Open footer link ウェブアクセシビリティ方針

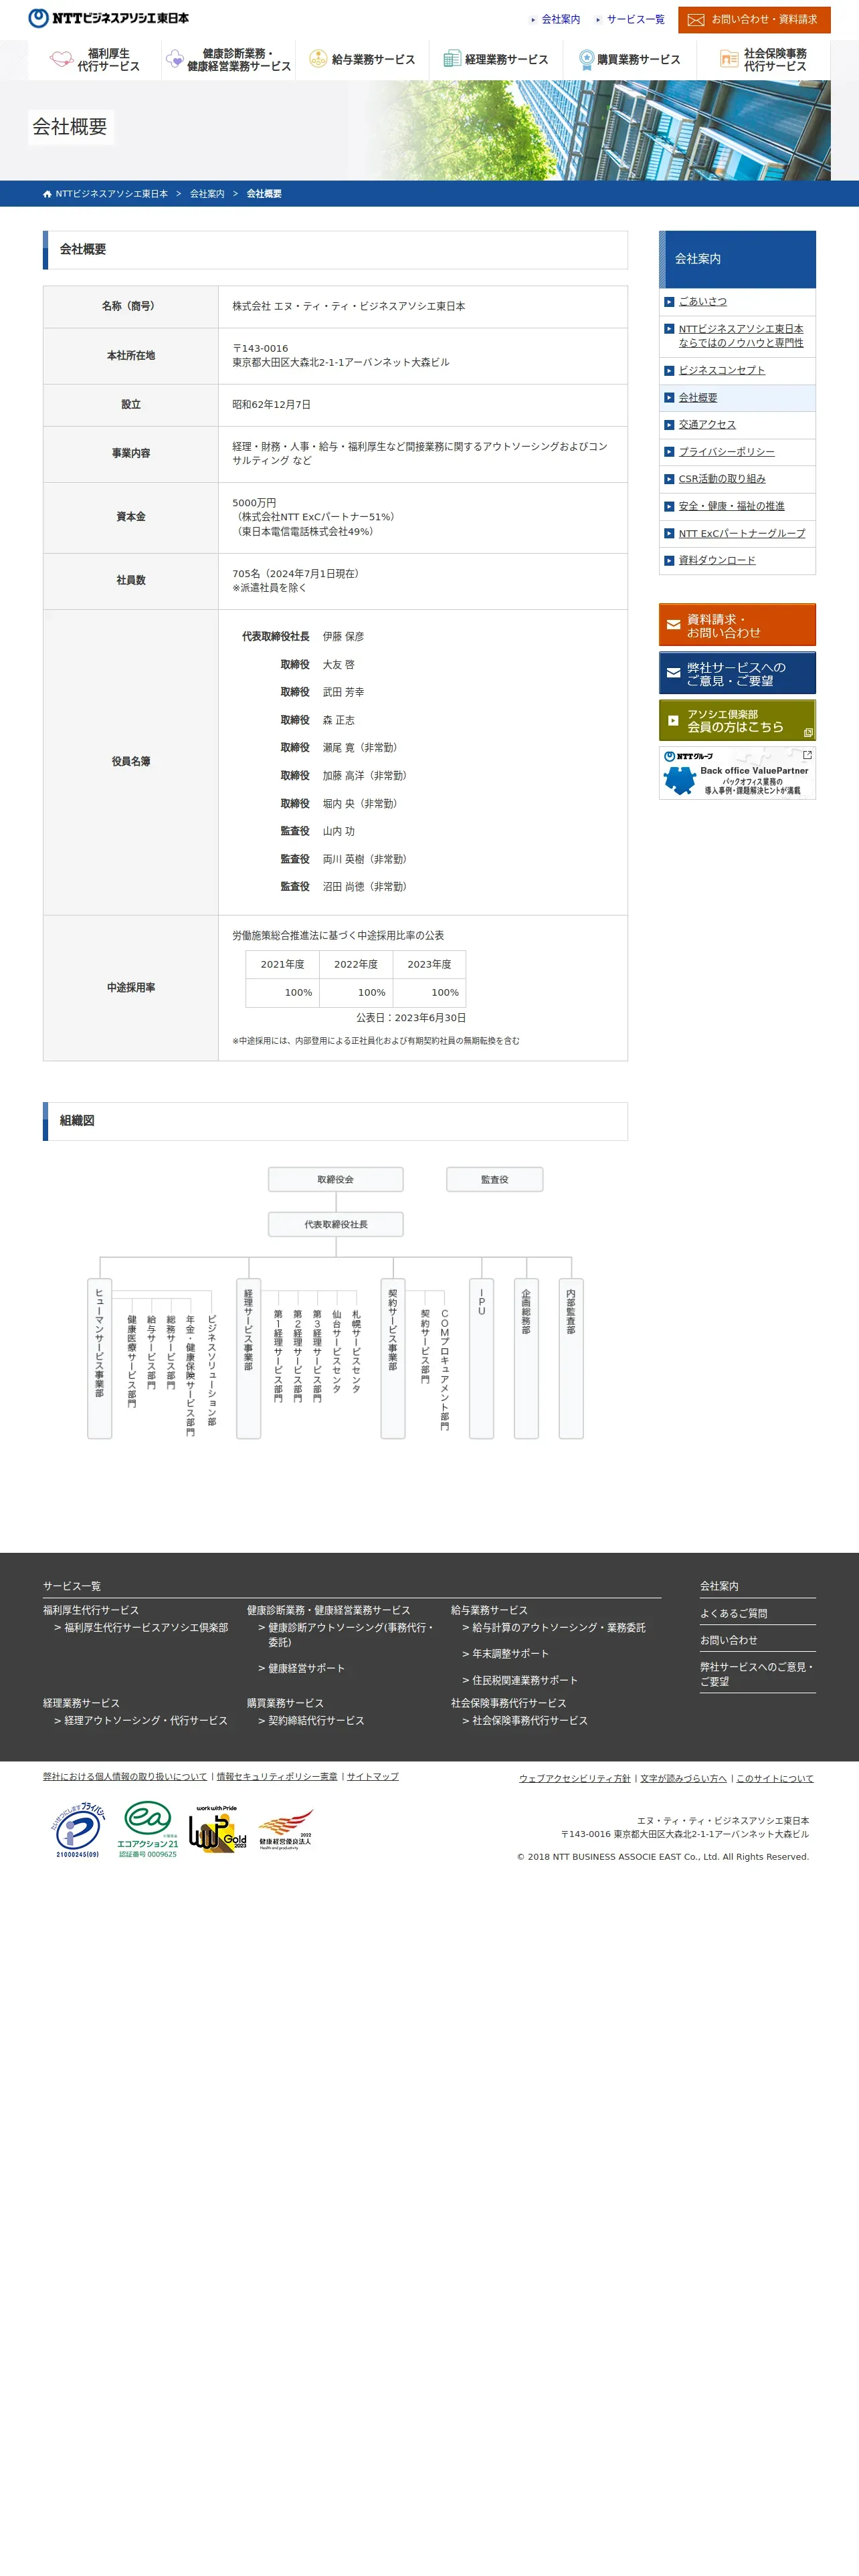pos(575,1778)
